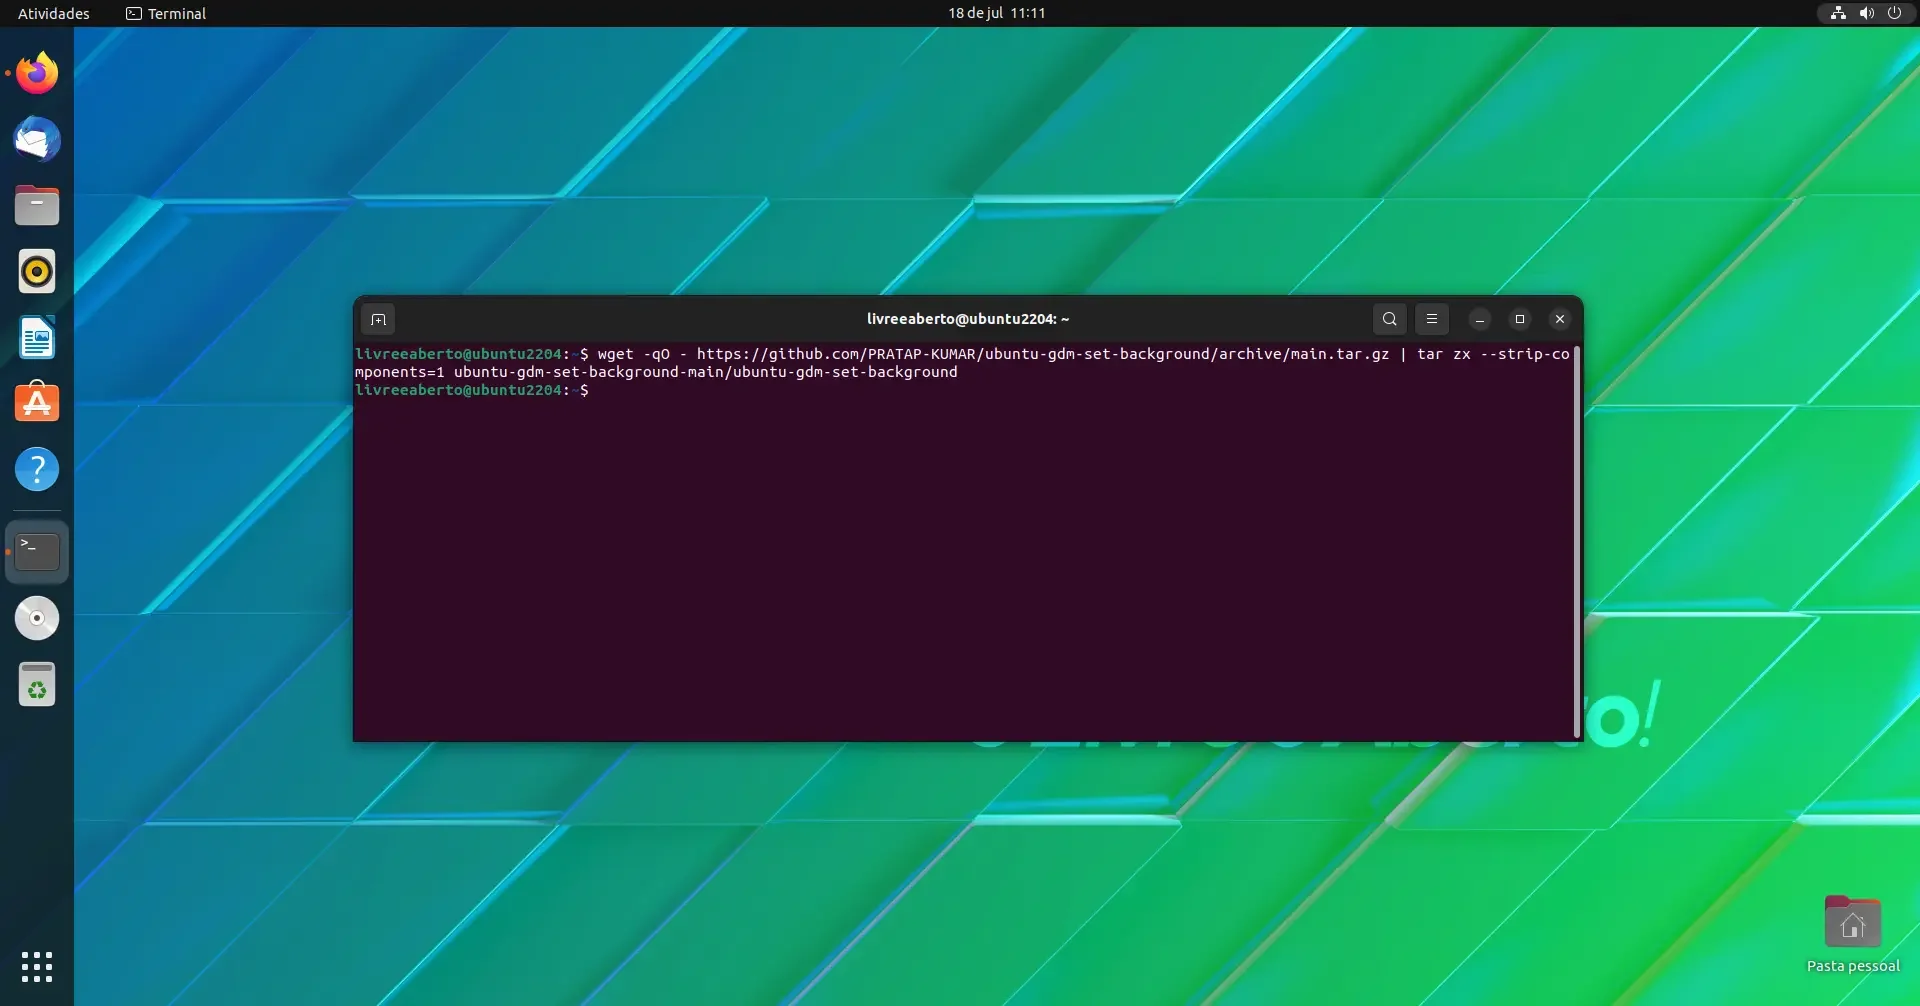Click the network status icon
The width and height of the screenshot is (1920, 1006).
1838,13
